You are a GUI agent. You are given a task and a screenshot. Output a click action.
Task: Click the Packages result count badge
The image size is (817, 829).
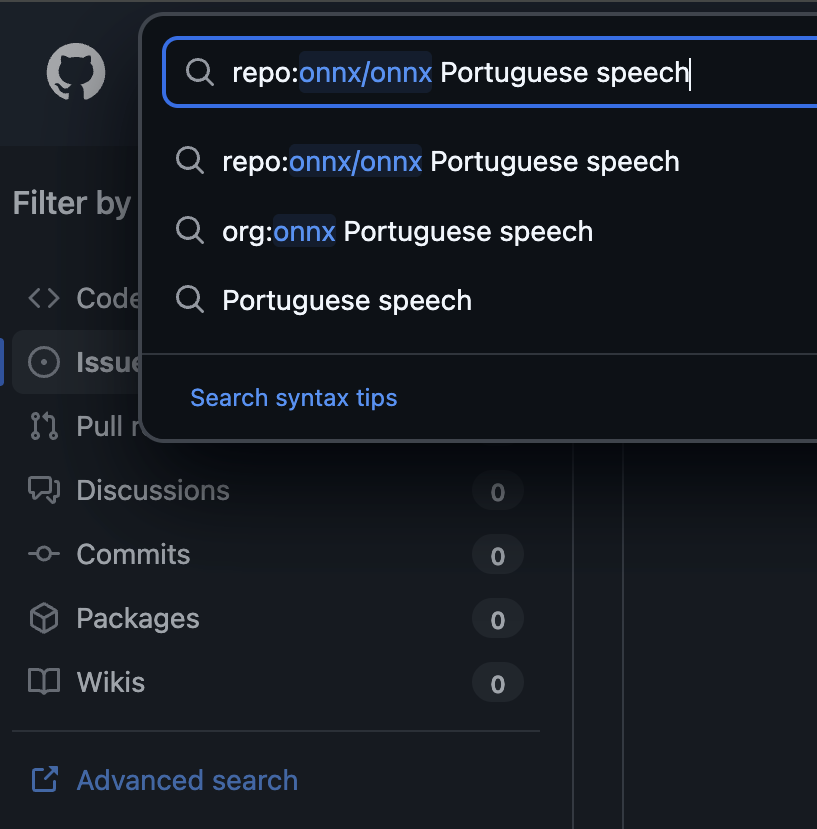click(497, 620)
